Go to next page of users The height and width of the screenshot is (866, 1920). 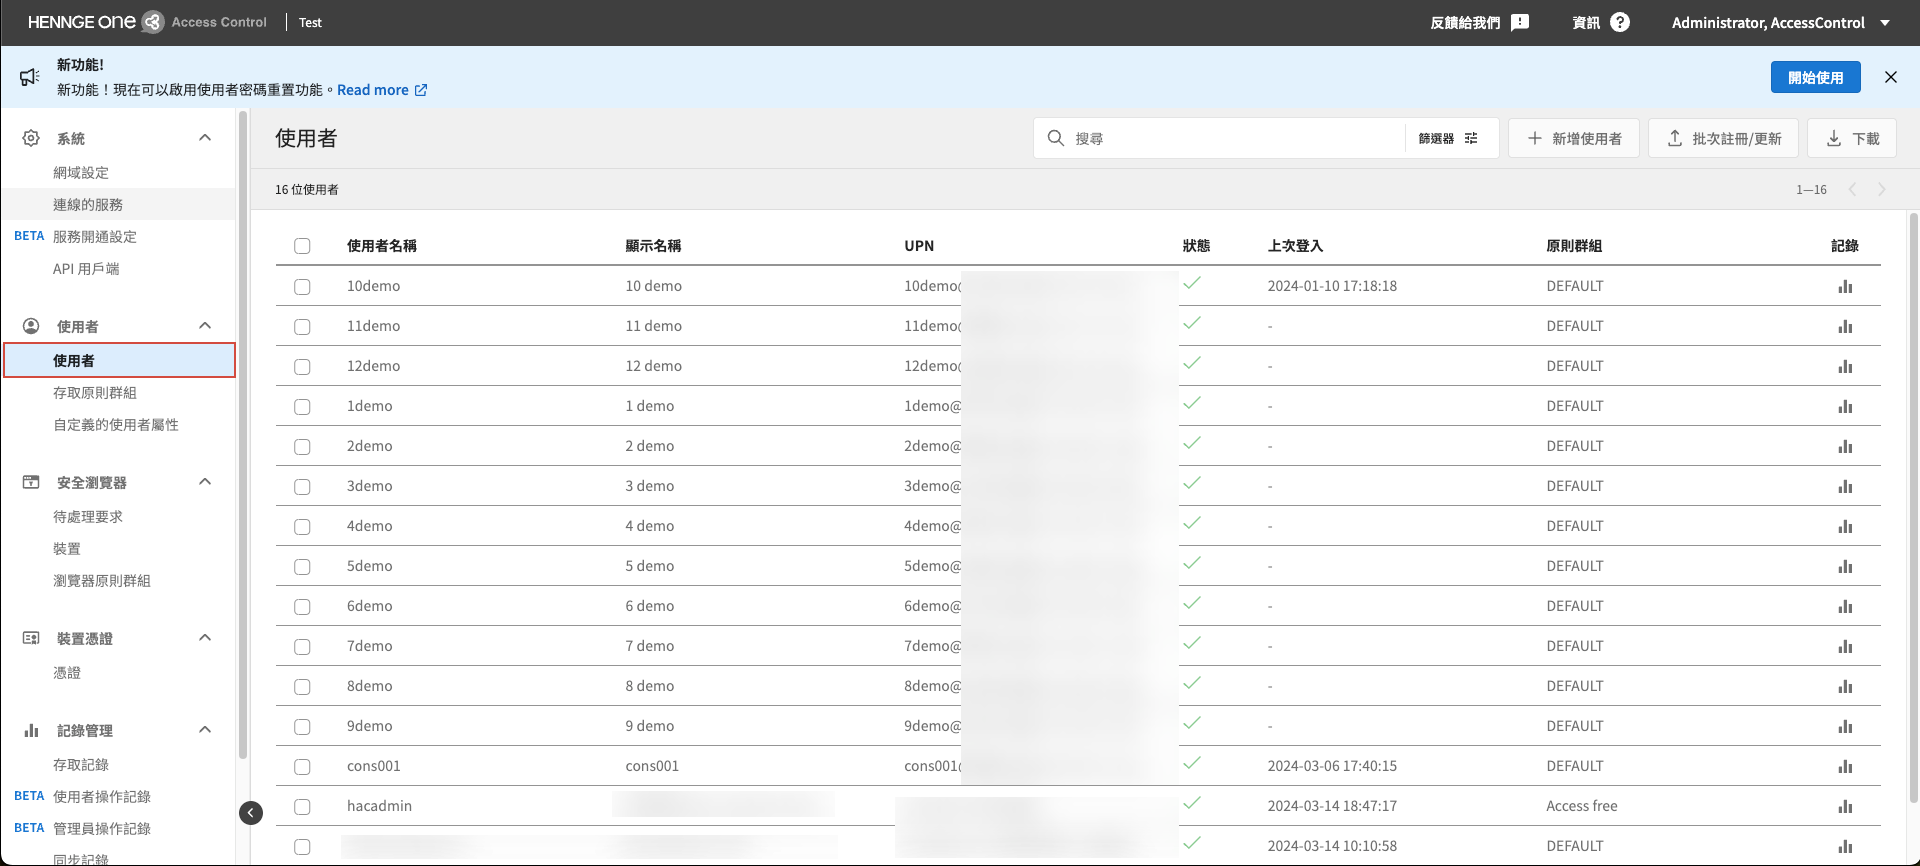(x=1881, y=189)
